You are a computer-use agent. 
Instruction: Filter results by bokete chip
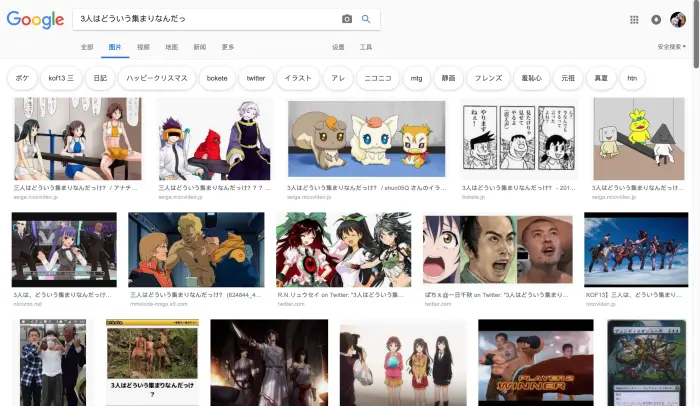click(x=217, y=78)
